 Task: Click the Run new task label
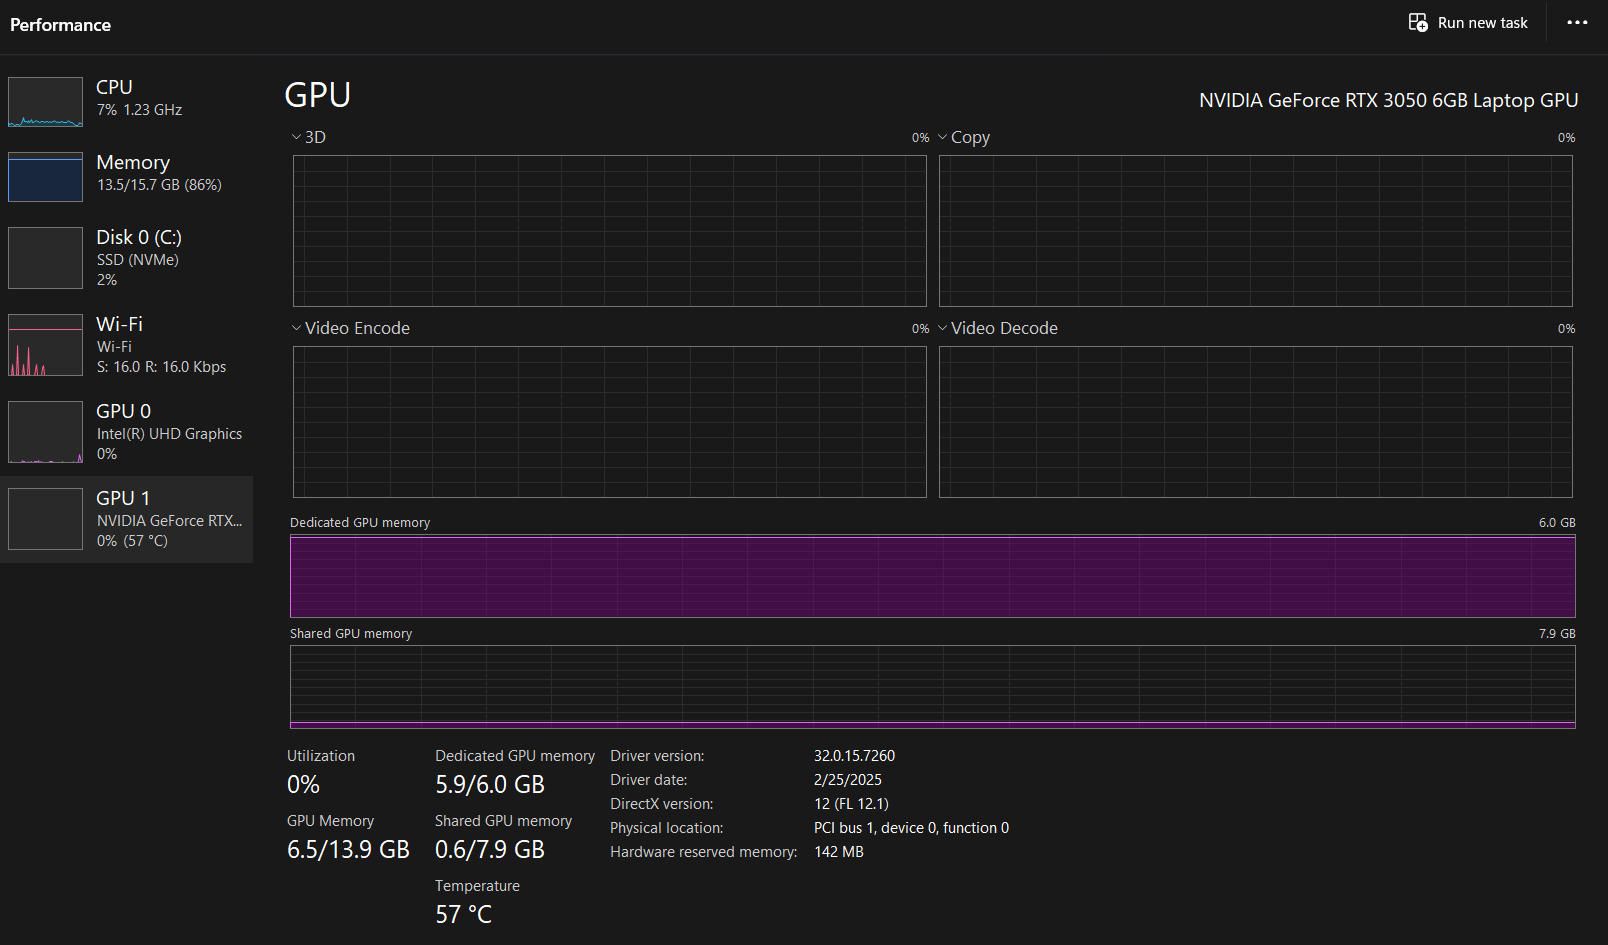(1482, 23)
